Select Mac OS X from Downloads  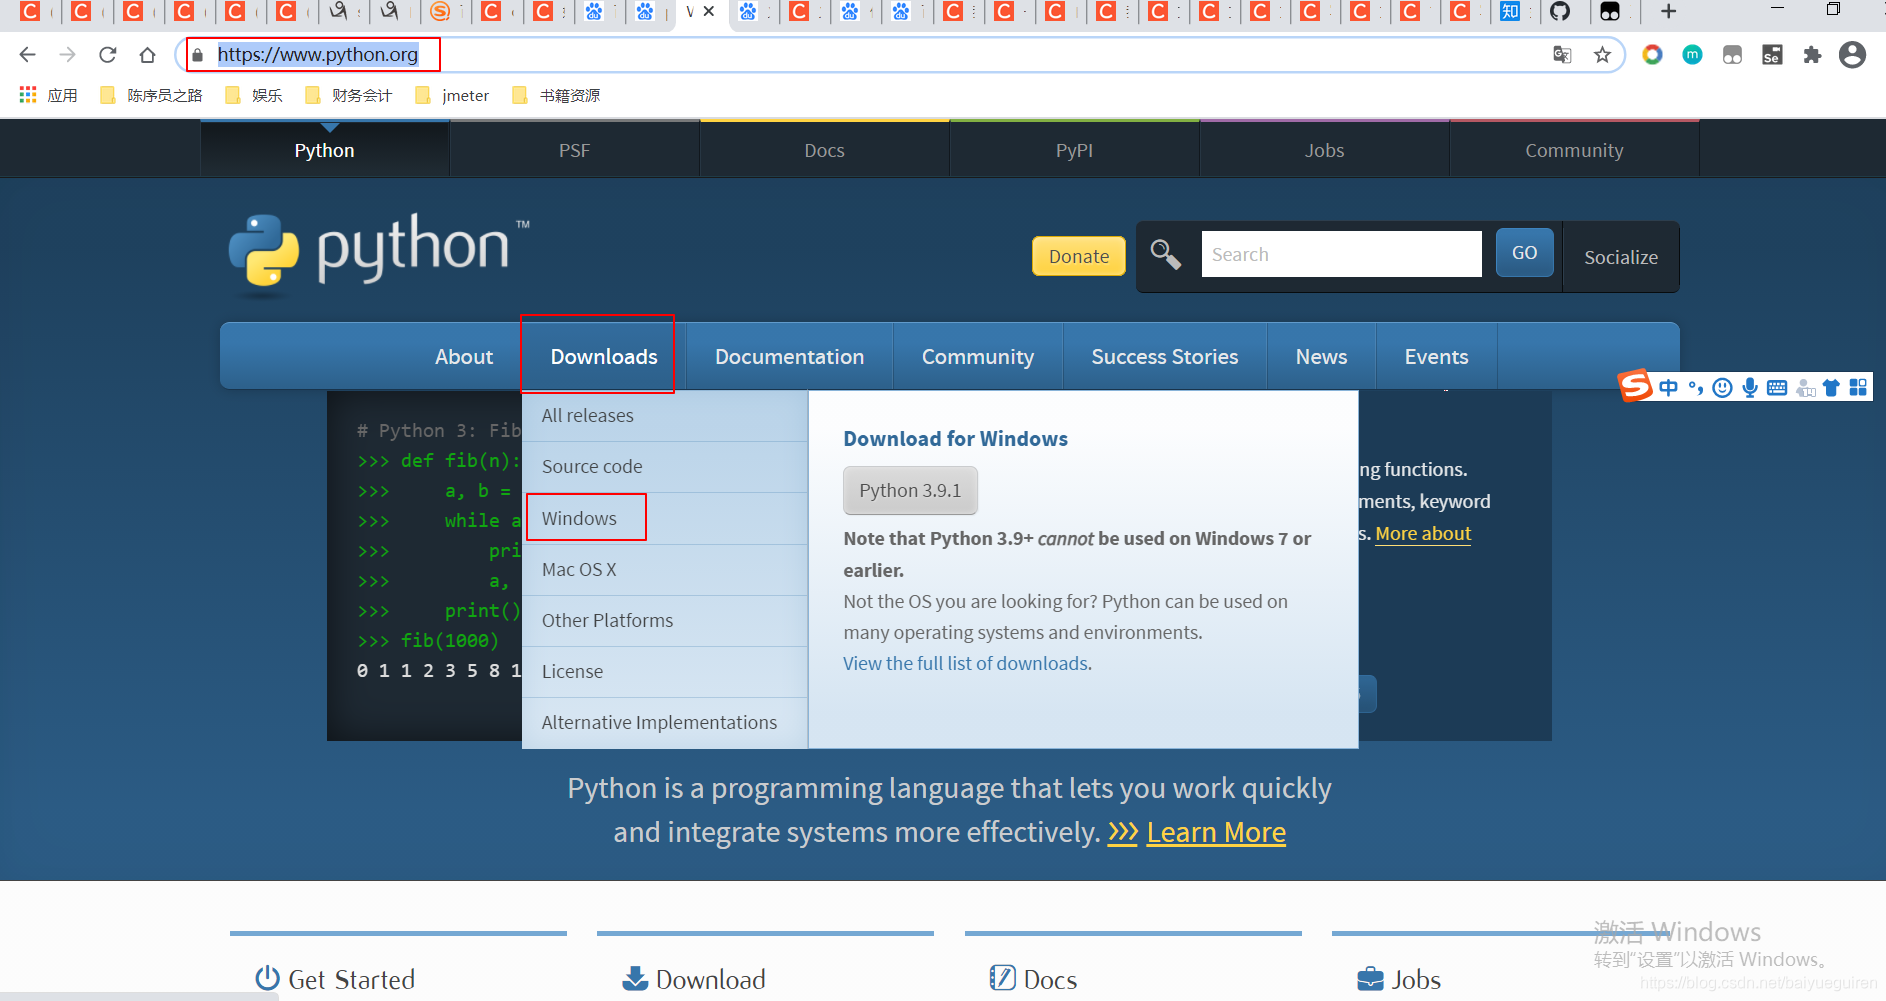(665, 570)
